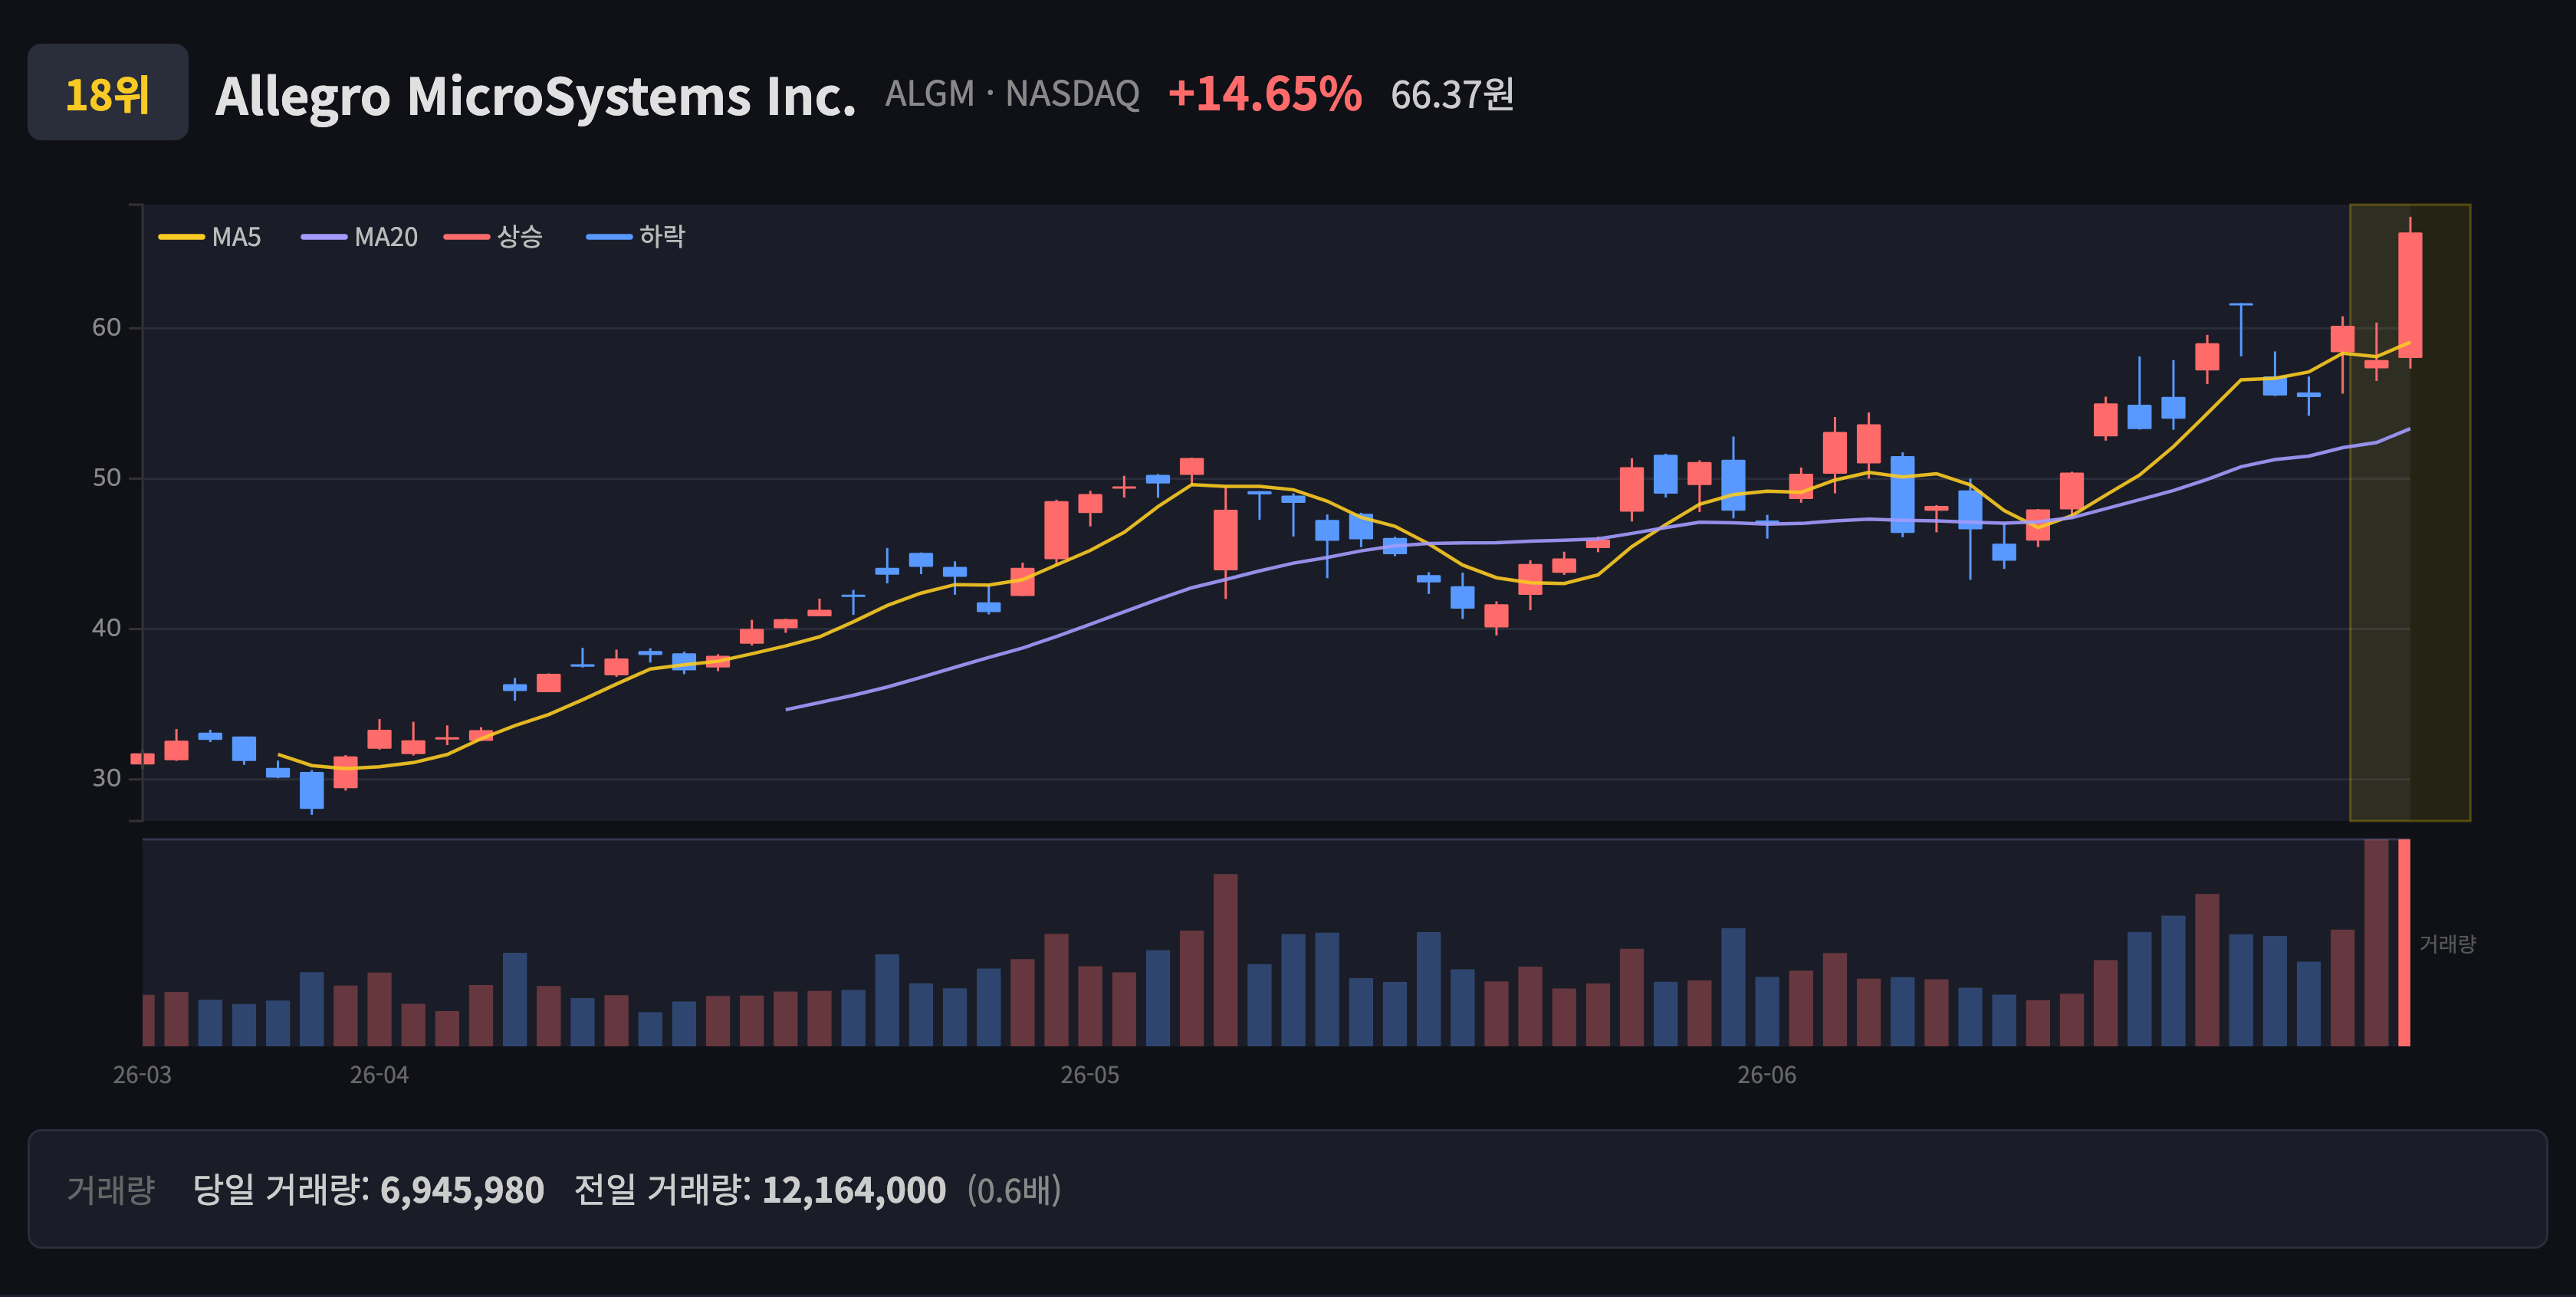Click the 60 price axis label

(106, 327)
